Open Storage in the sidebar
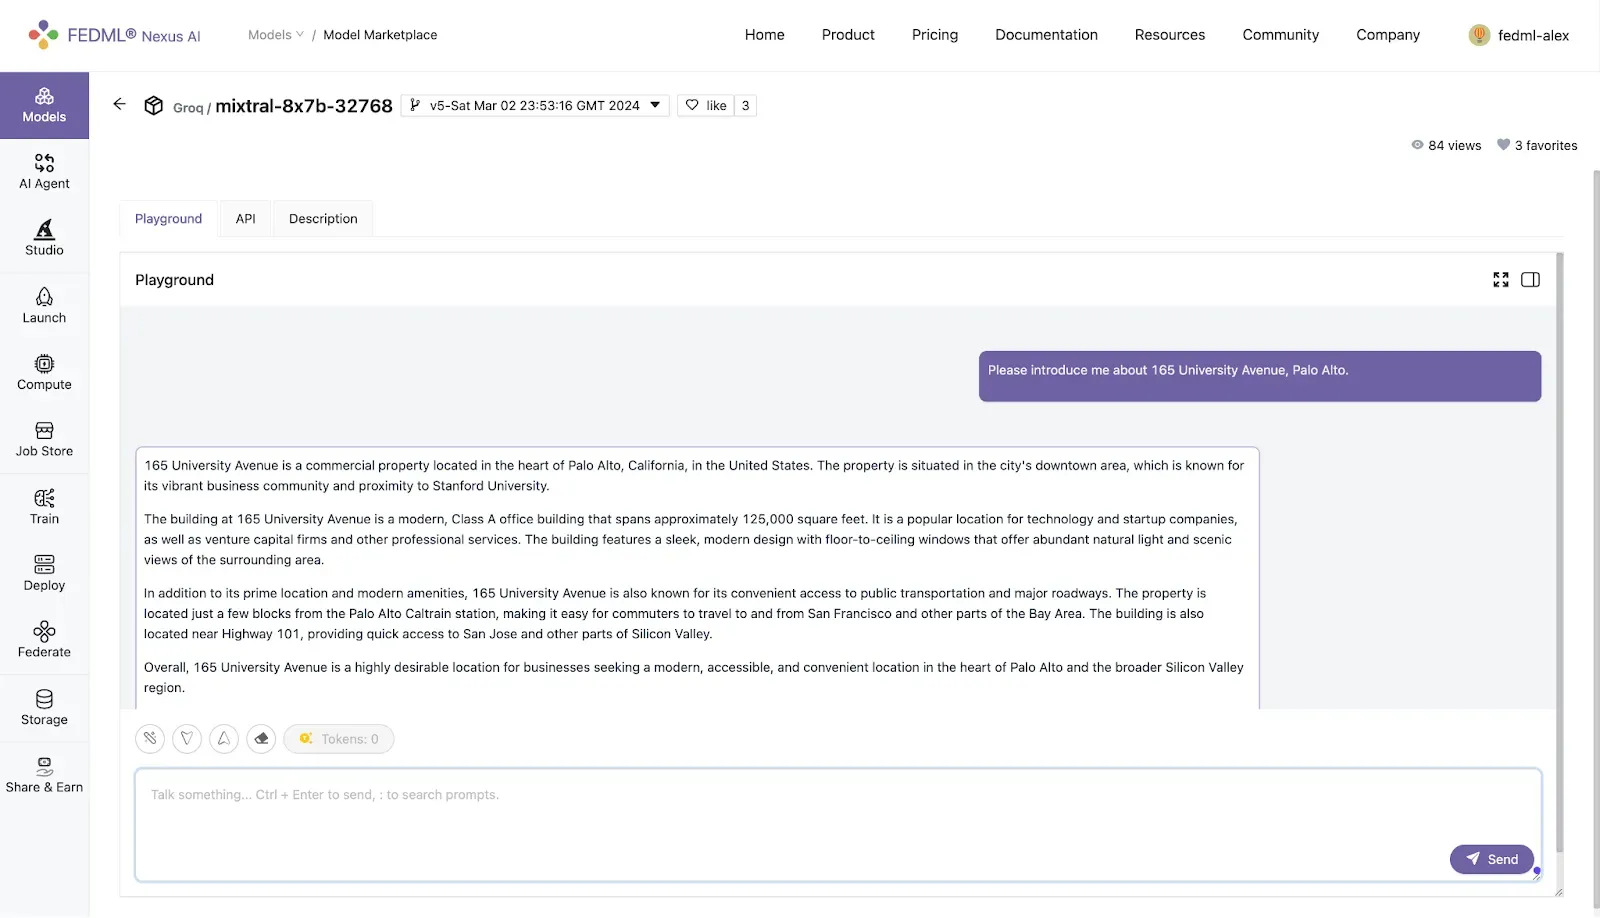The width and height of the screenshot is (1600, 918). 44,708
